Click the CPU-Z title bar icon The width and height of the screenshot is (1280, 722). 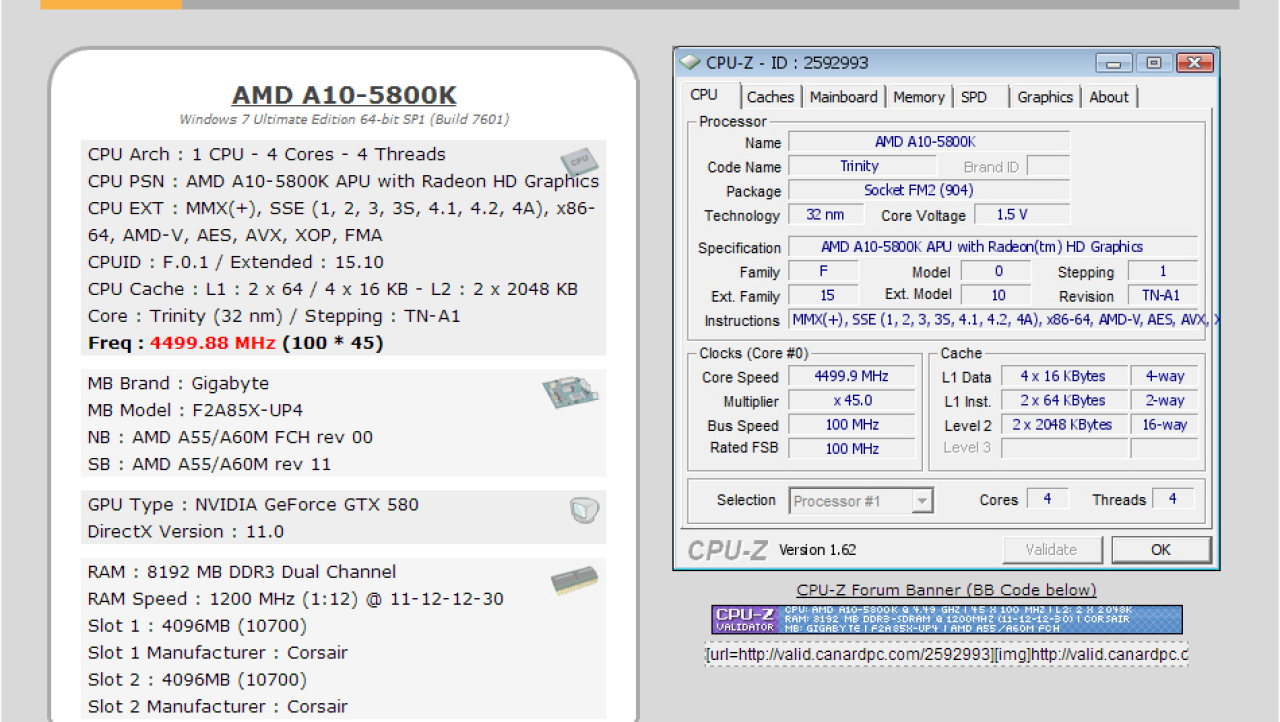(690, 63)
